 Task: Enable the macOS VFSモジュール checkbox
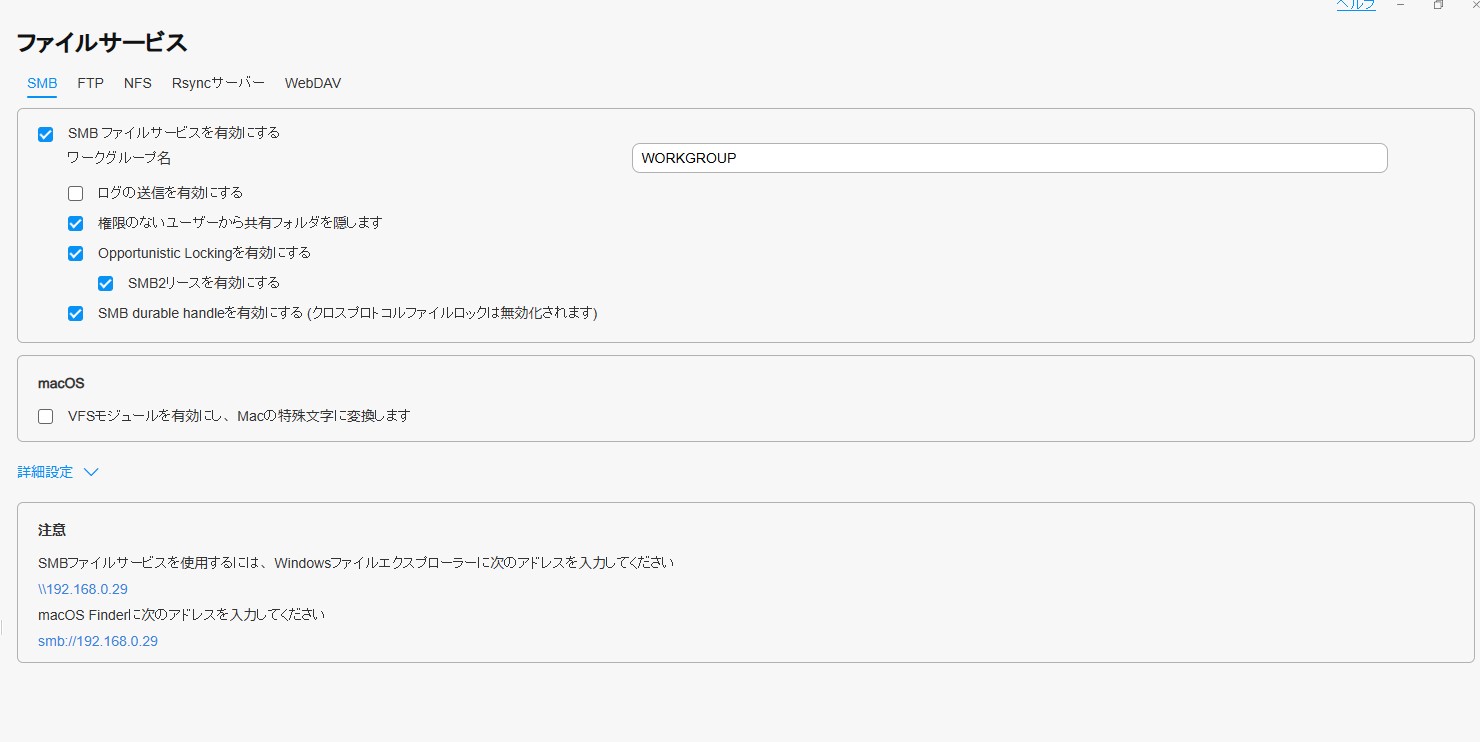pos(46,417)
